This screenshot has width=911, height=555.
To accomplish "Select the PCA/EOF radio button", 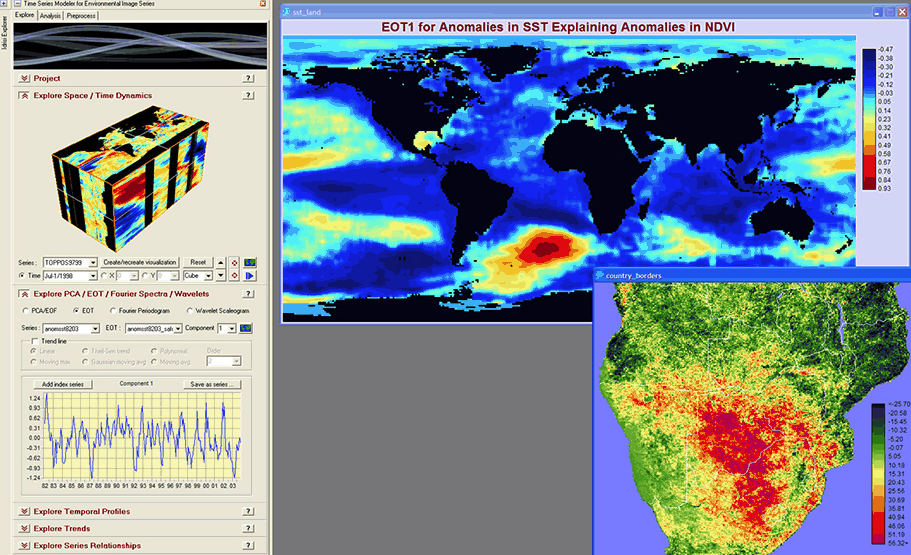I will tap(25, 311).
